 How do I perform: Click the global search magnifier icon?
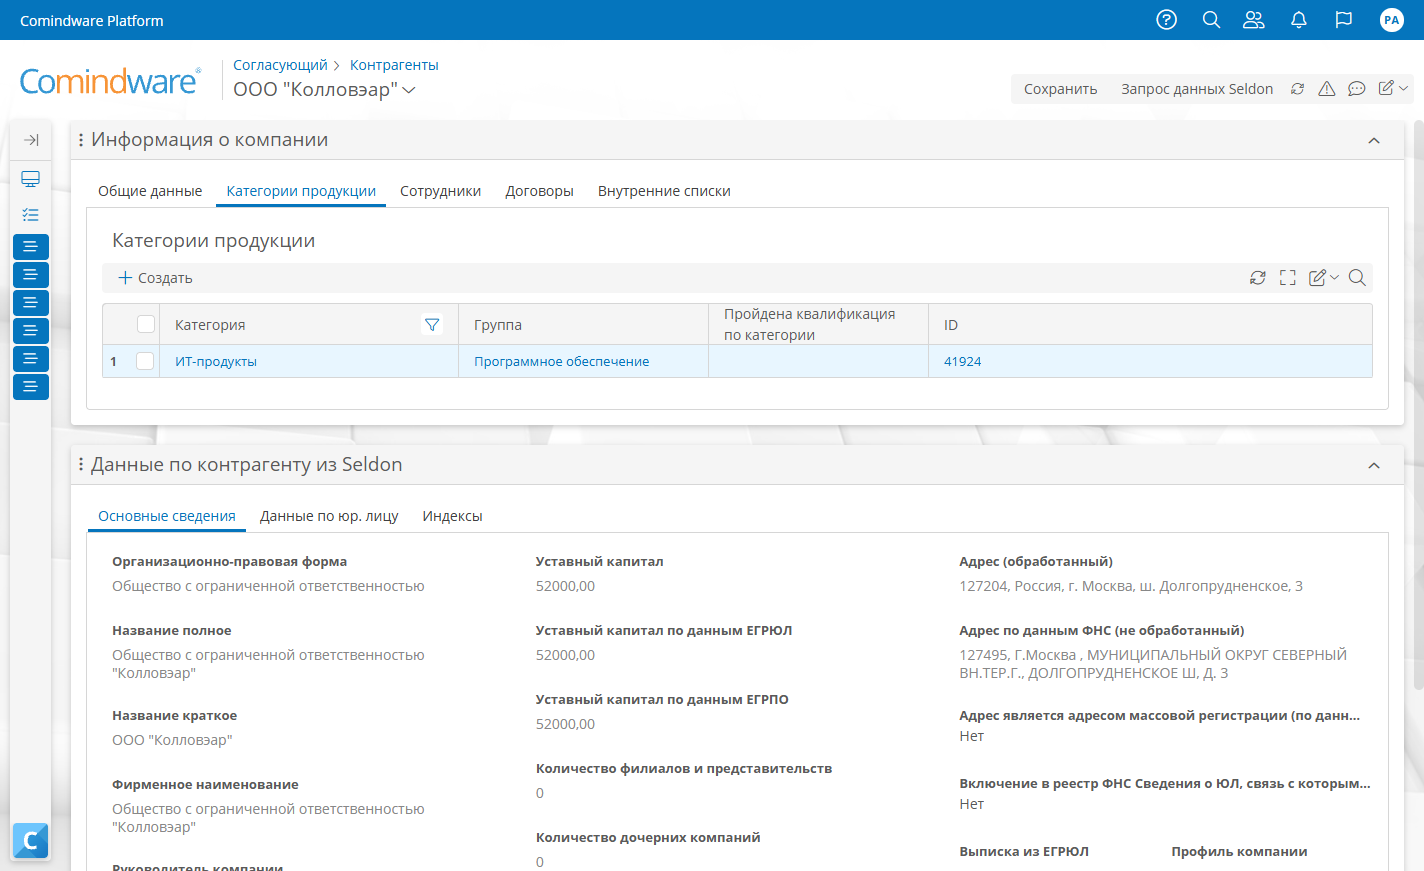(x=1211, y=20)
